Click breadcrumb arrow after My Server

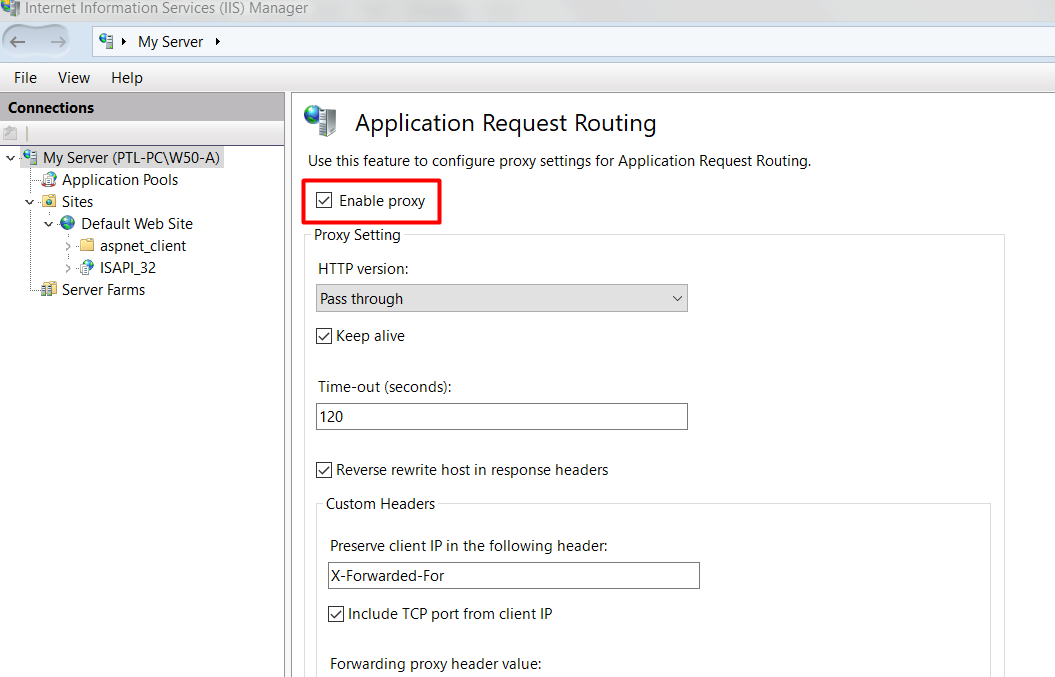tap(217, 42)
